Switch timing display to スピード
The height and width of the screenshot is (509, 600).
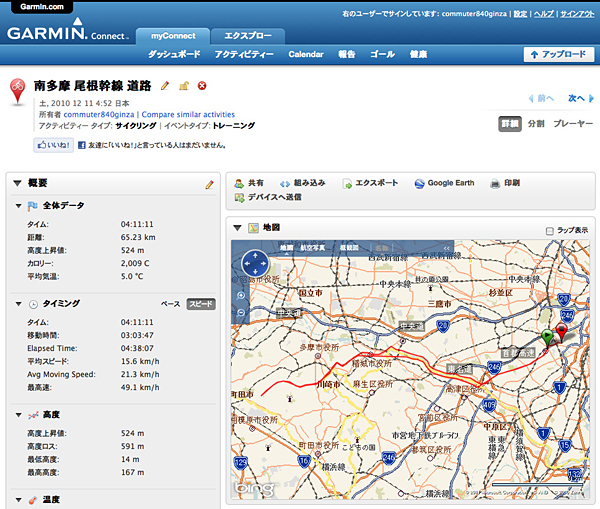(x=201, y=304)
